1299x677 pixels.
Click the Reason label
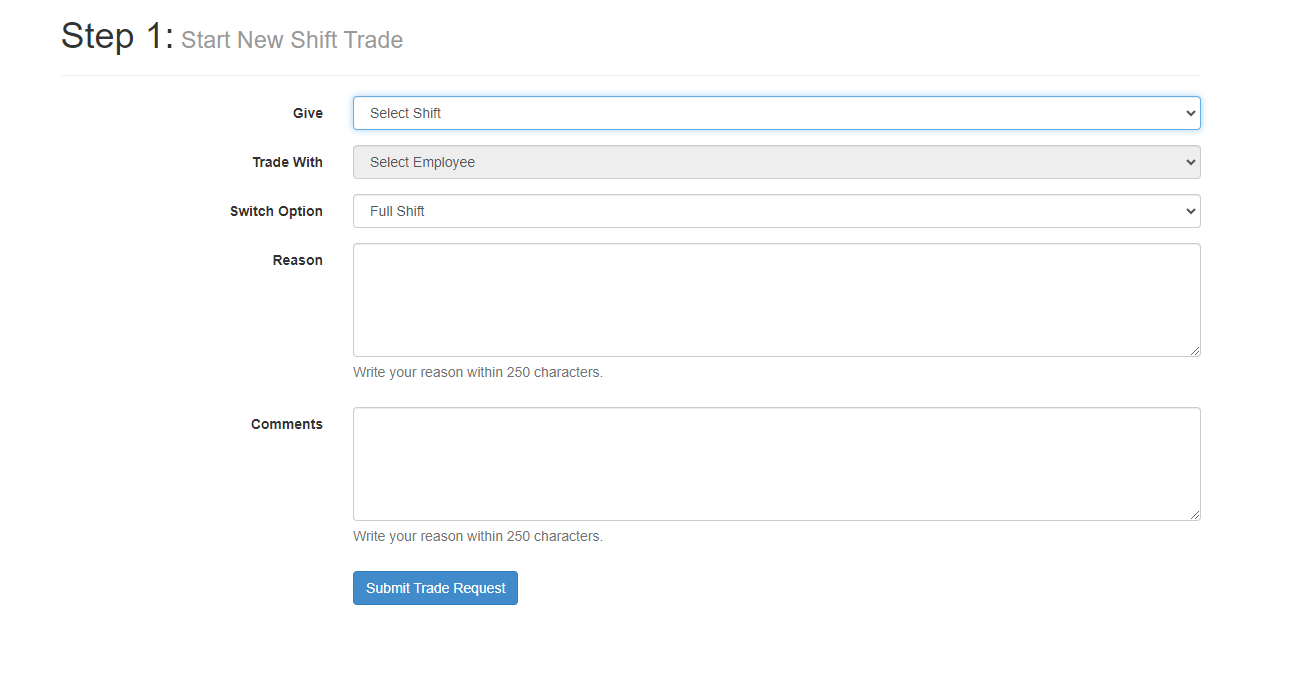(298, 260)
